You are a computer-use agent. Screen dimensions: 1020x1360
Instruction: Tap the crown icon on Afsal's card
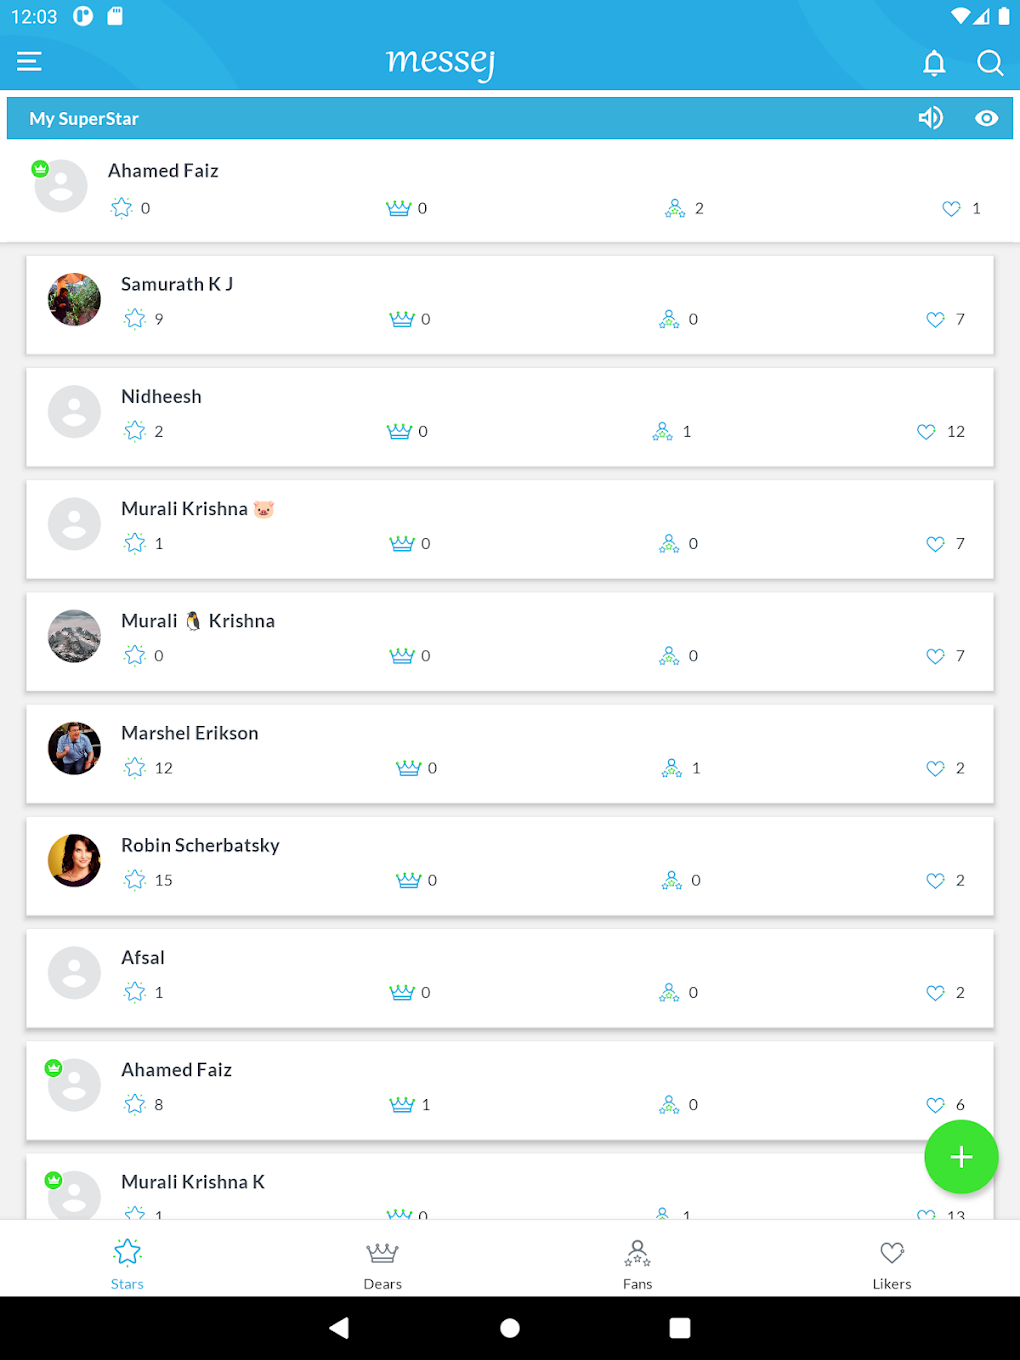click(402, 992)
